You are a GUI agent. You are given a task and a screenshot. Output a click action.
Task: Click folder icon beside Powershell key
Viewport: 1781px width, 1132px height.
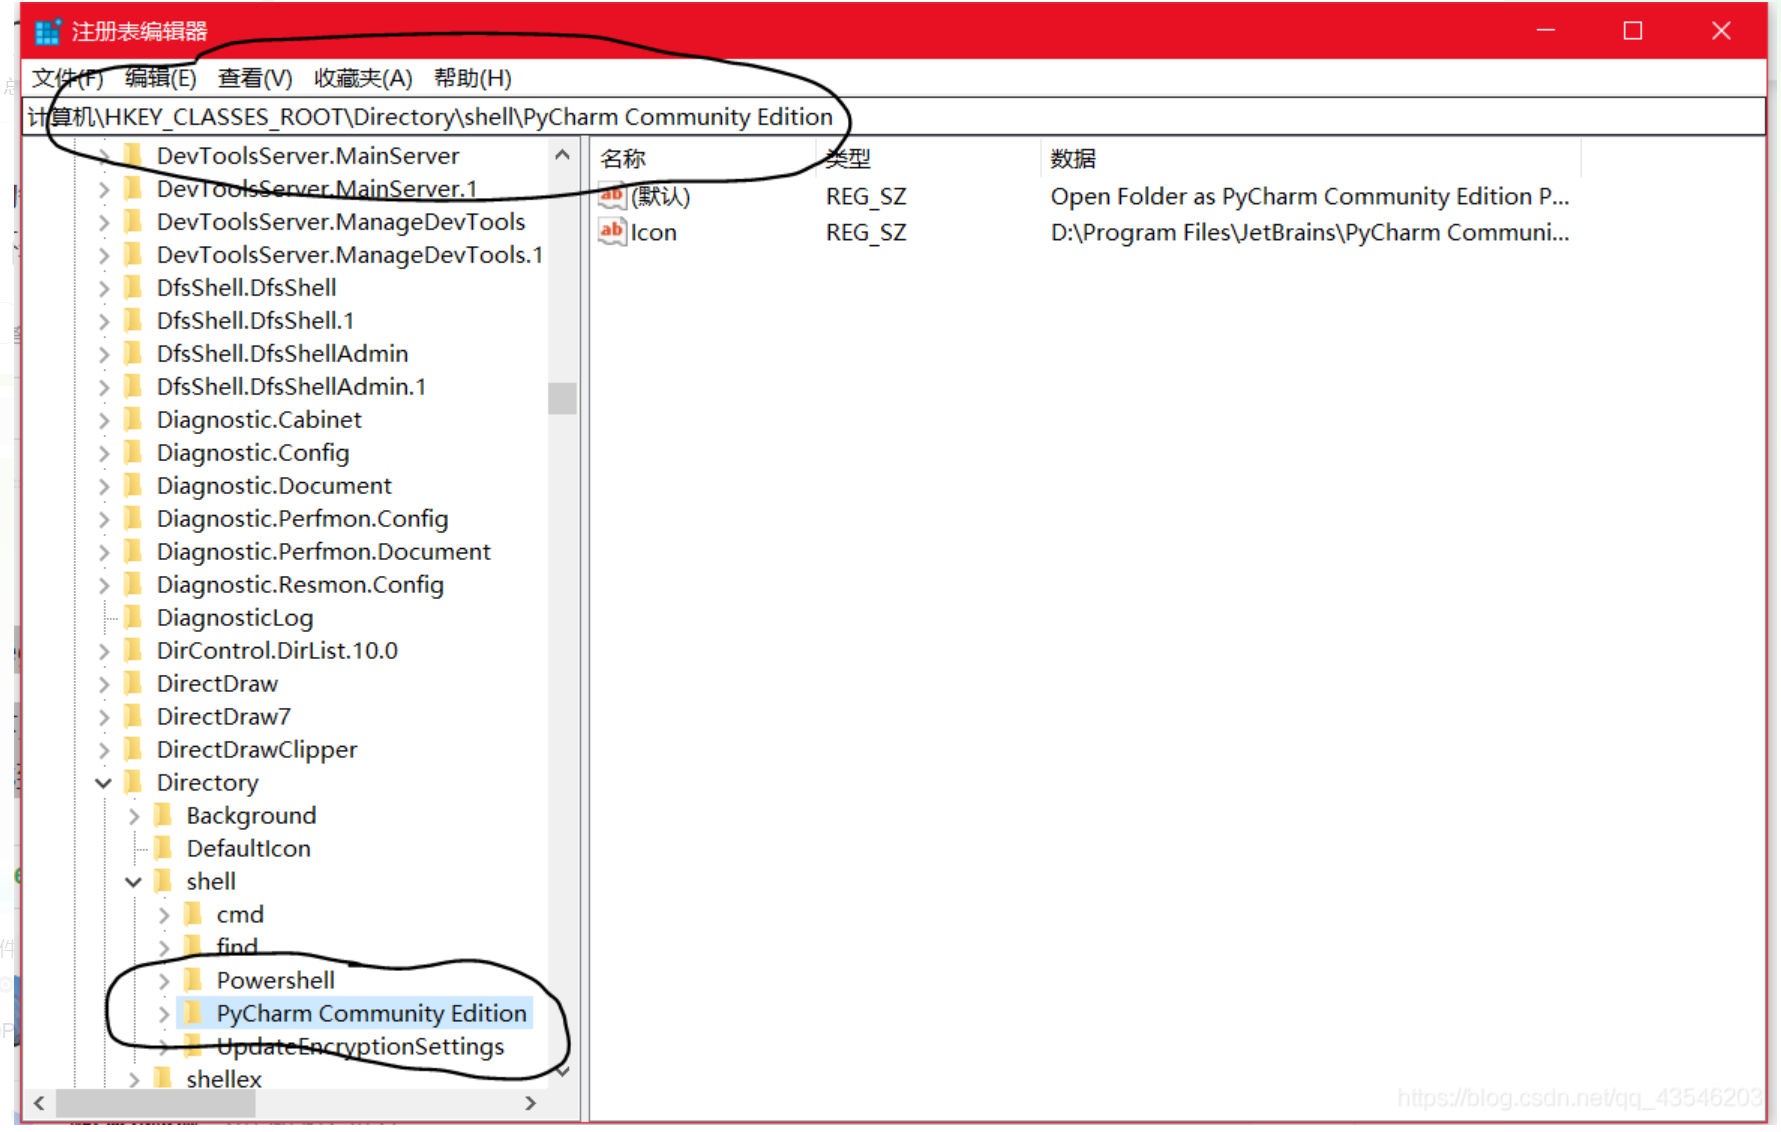click(193, 981)
